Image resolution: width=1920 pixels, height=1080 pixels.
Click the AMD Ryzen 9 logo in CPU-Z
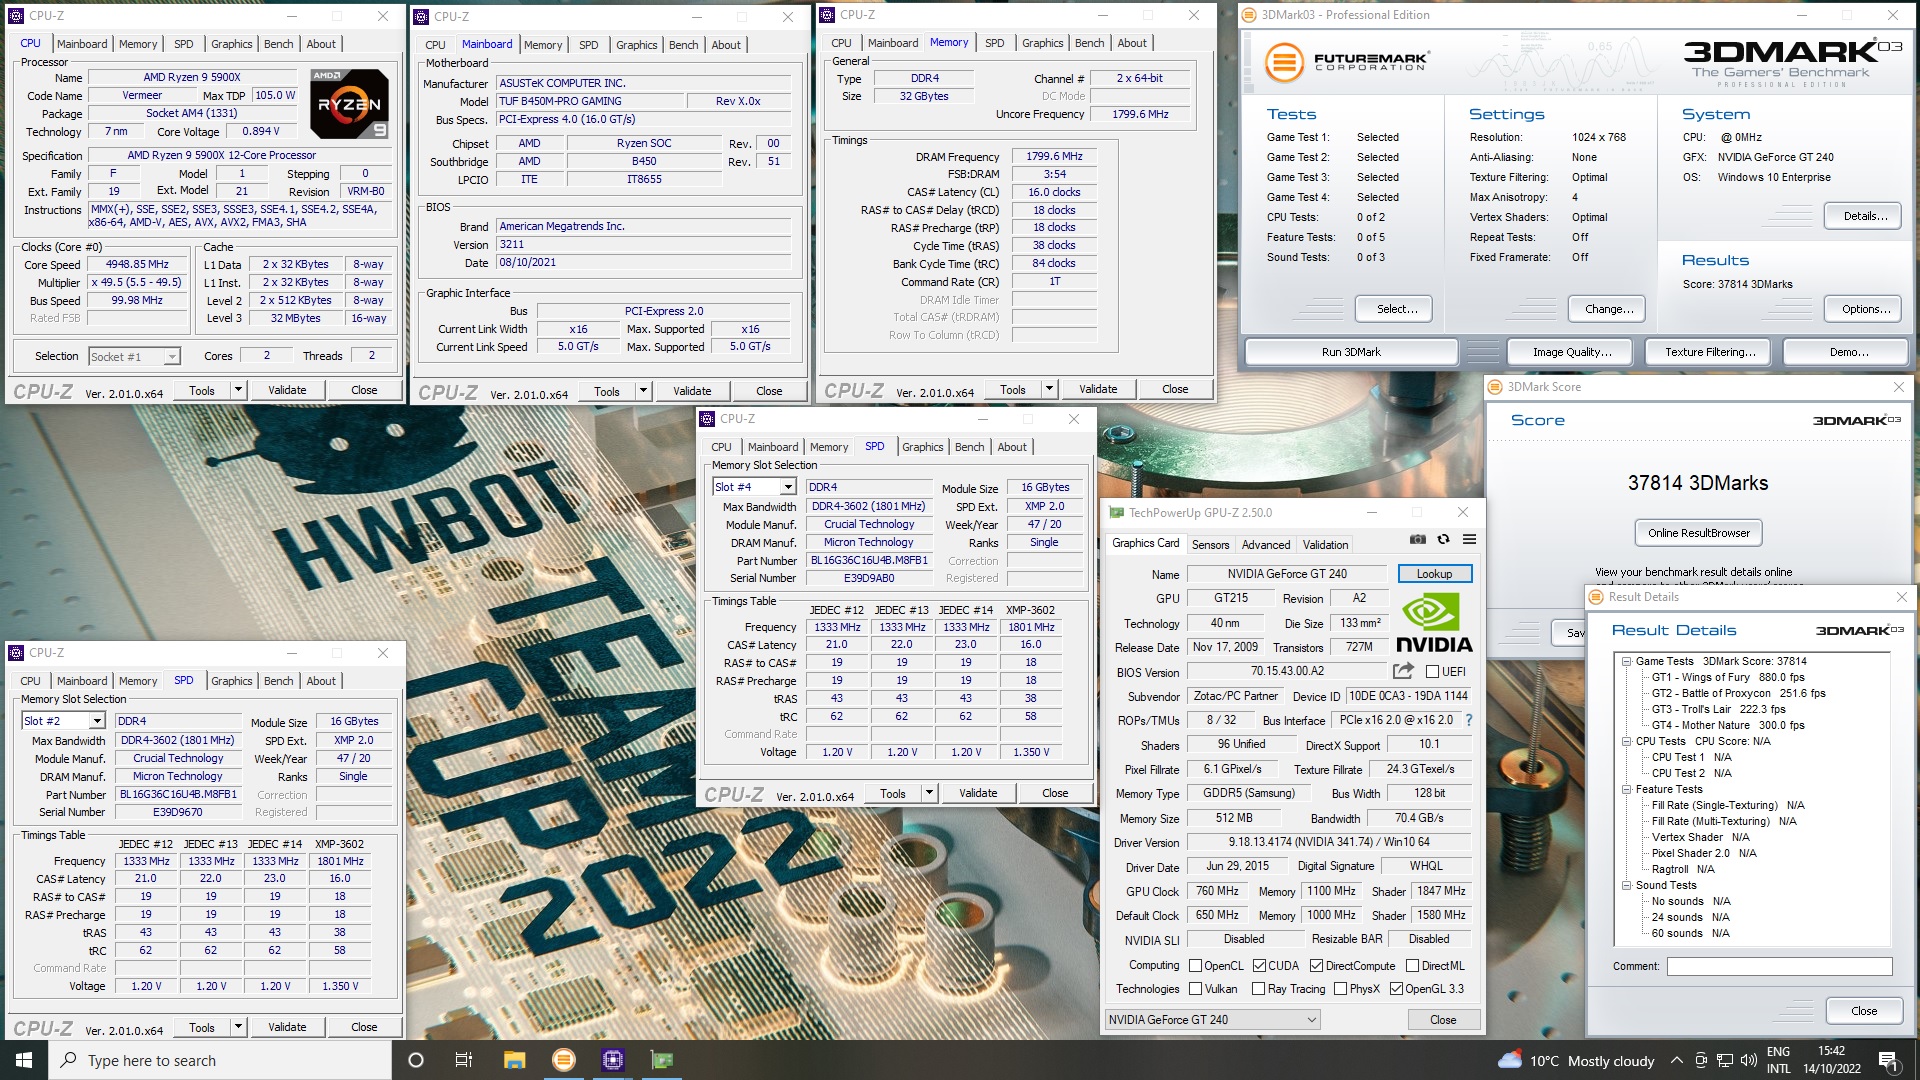pyautogui.click(x=349, y=104)
